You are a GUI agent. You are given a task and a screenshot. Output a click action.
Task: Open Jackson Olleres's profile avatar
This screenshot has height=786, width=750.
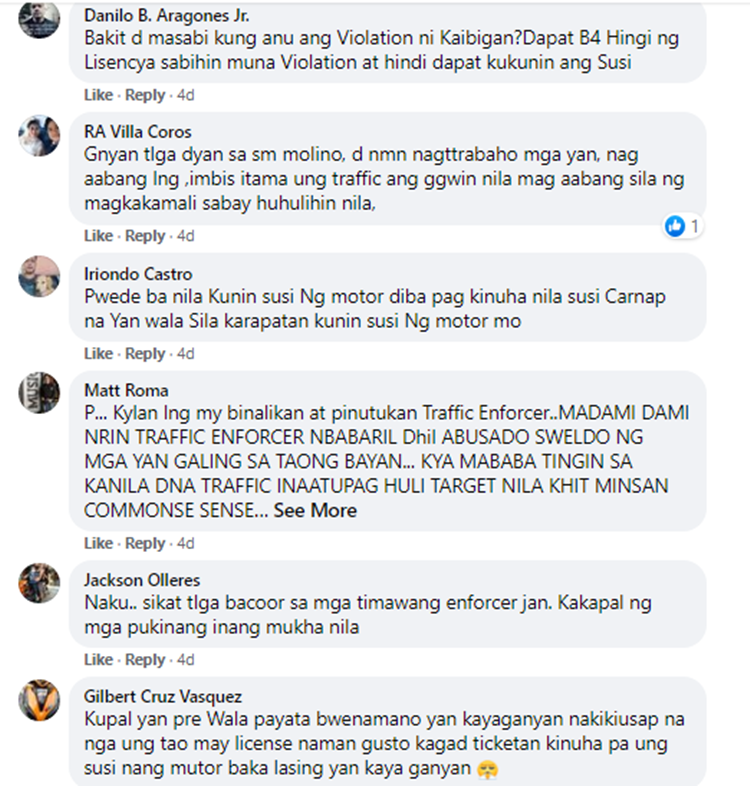(x=39, y=583)
